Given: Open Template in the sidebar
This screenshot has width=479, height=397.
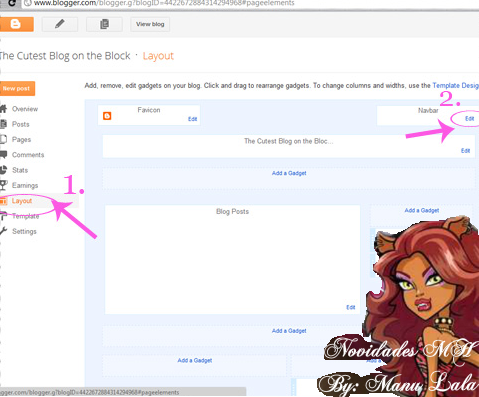Looking at the screenshot, I should pos(26,216).
